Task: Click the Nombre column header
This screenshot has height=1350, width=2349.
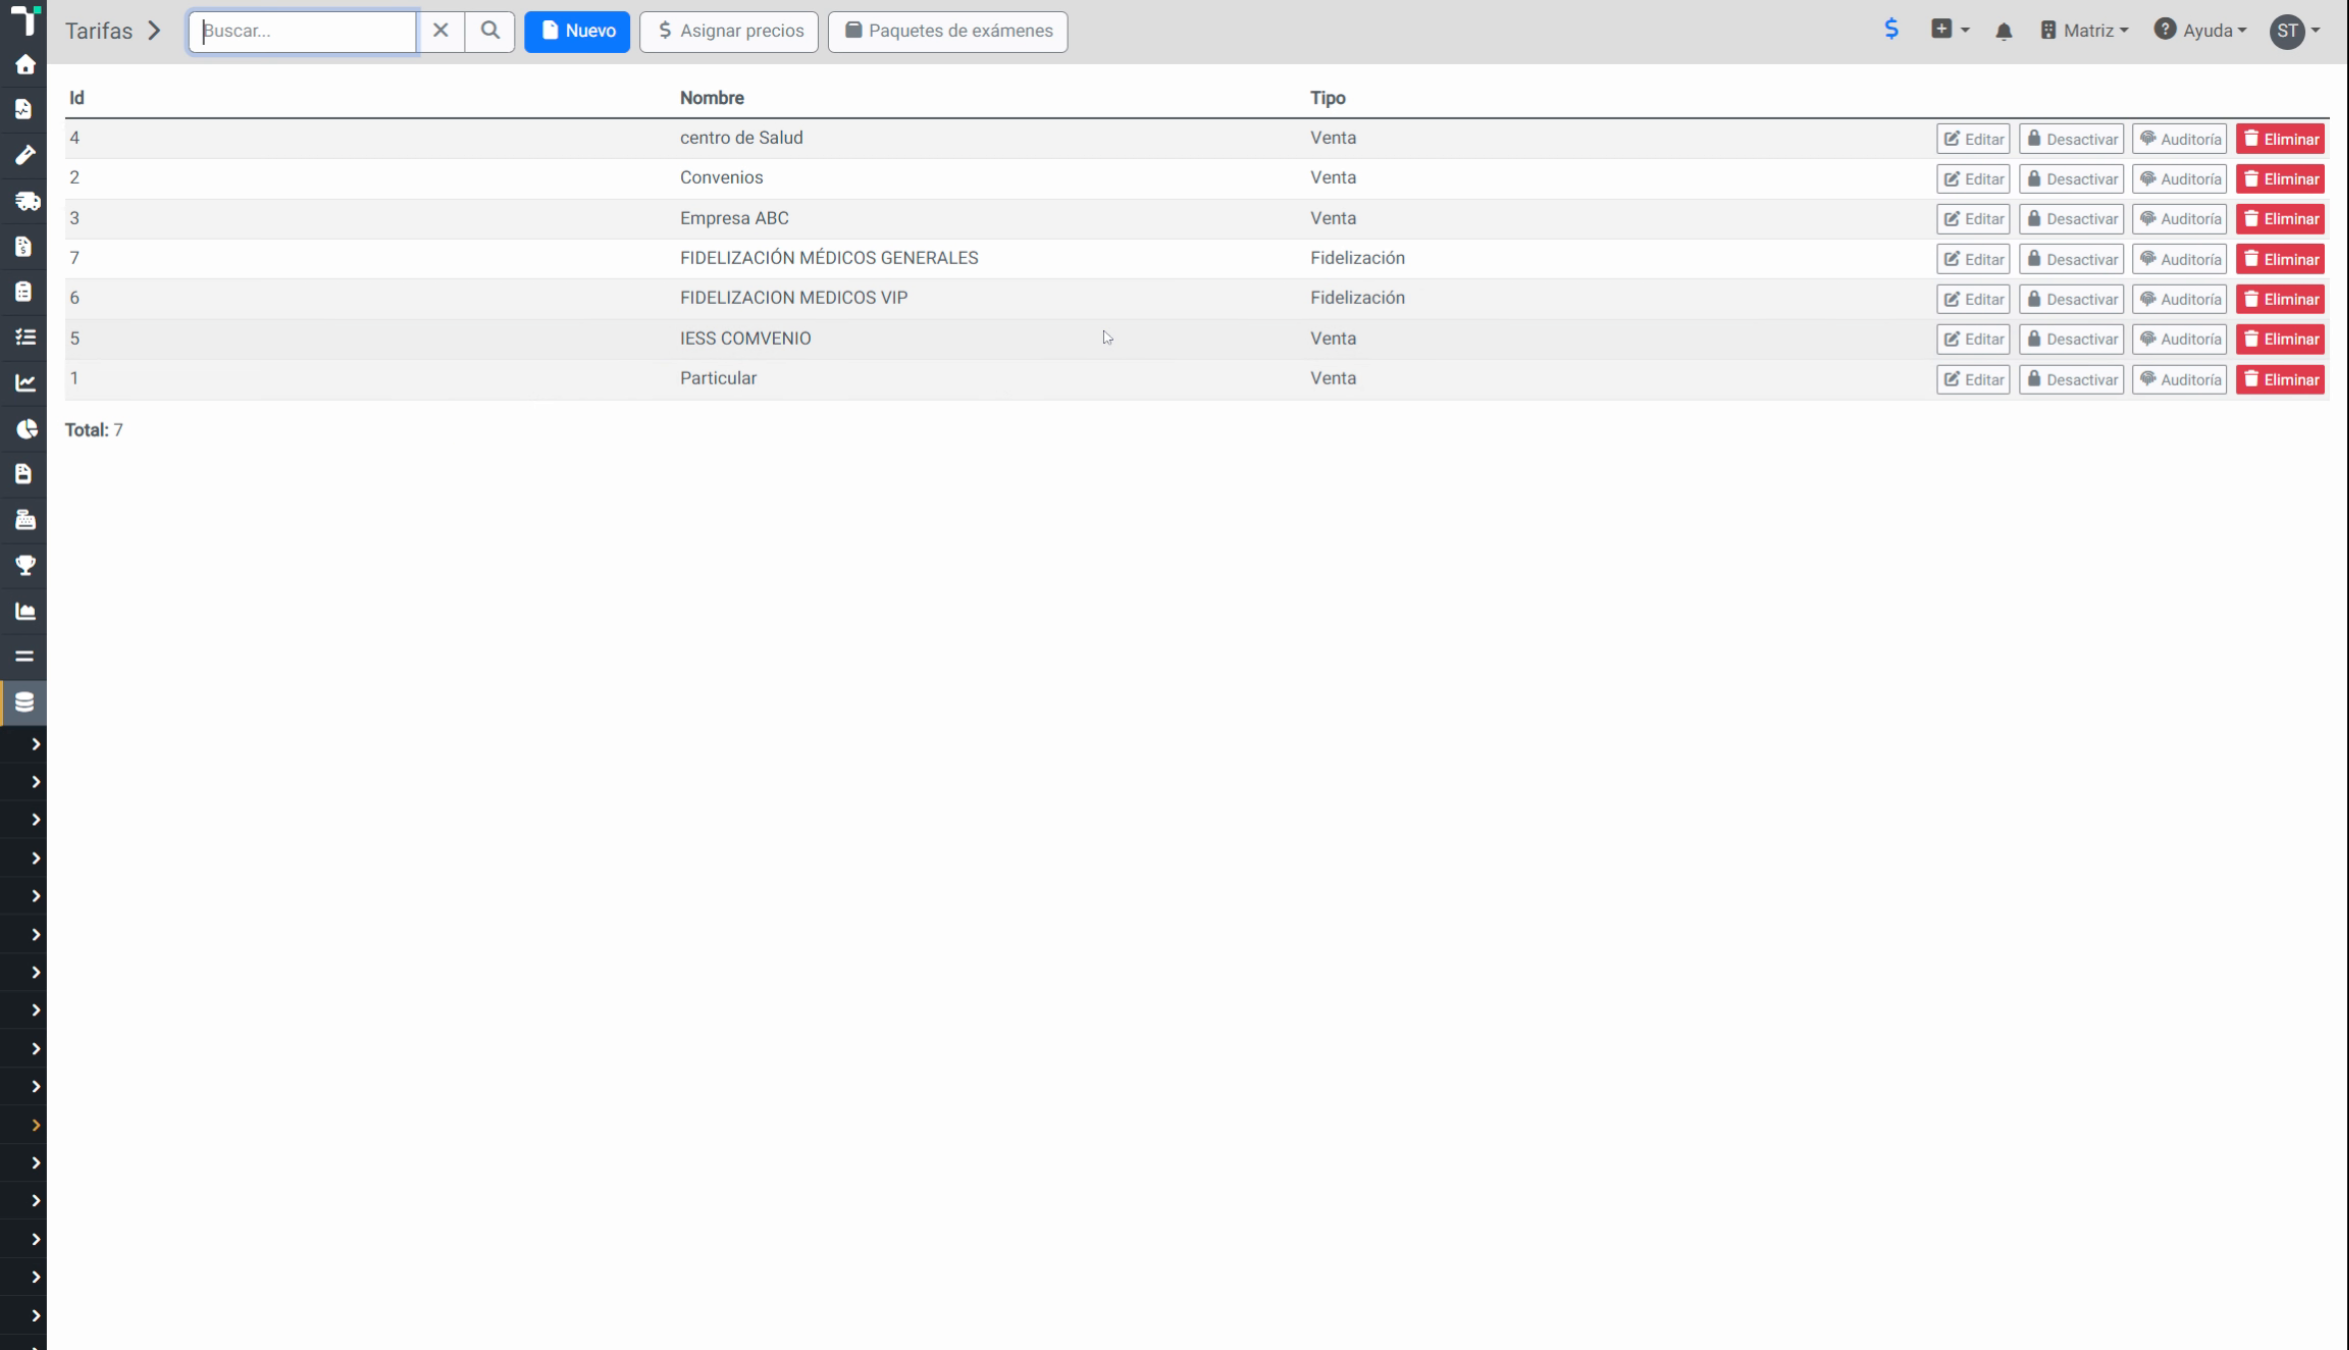Action: (712, 98)
